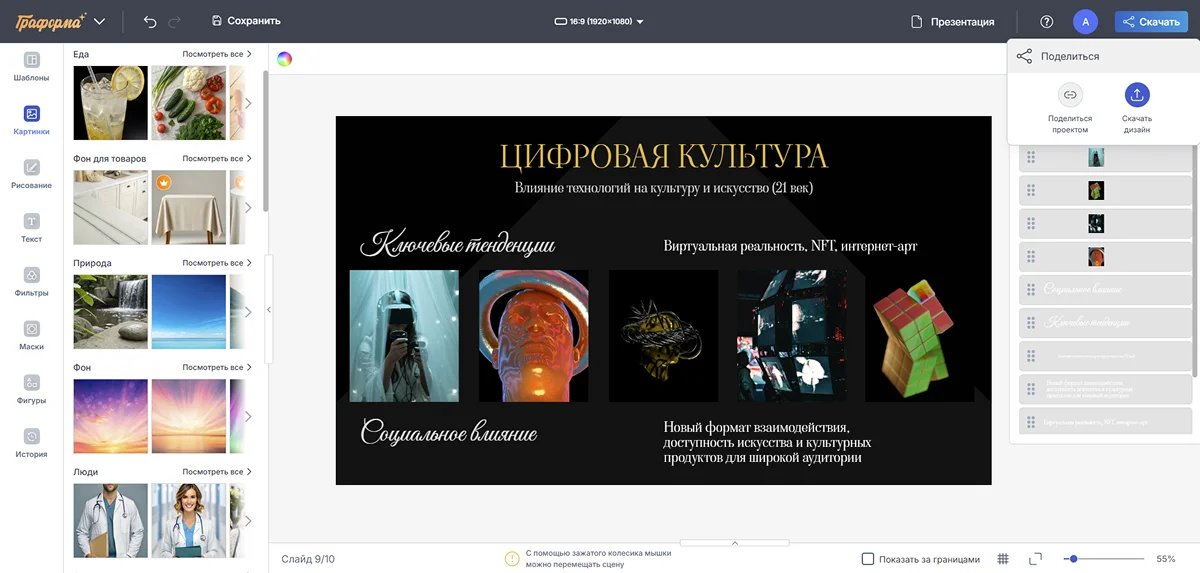Expand Природа category with Посмотреть все
Image resolution: width=1200 pixels, height=573 pixels.
point(217,263)
